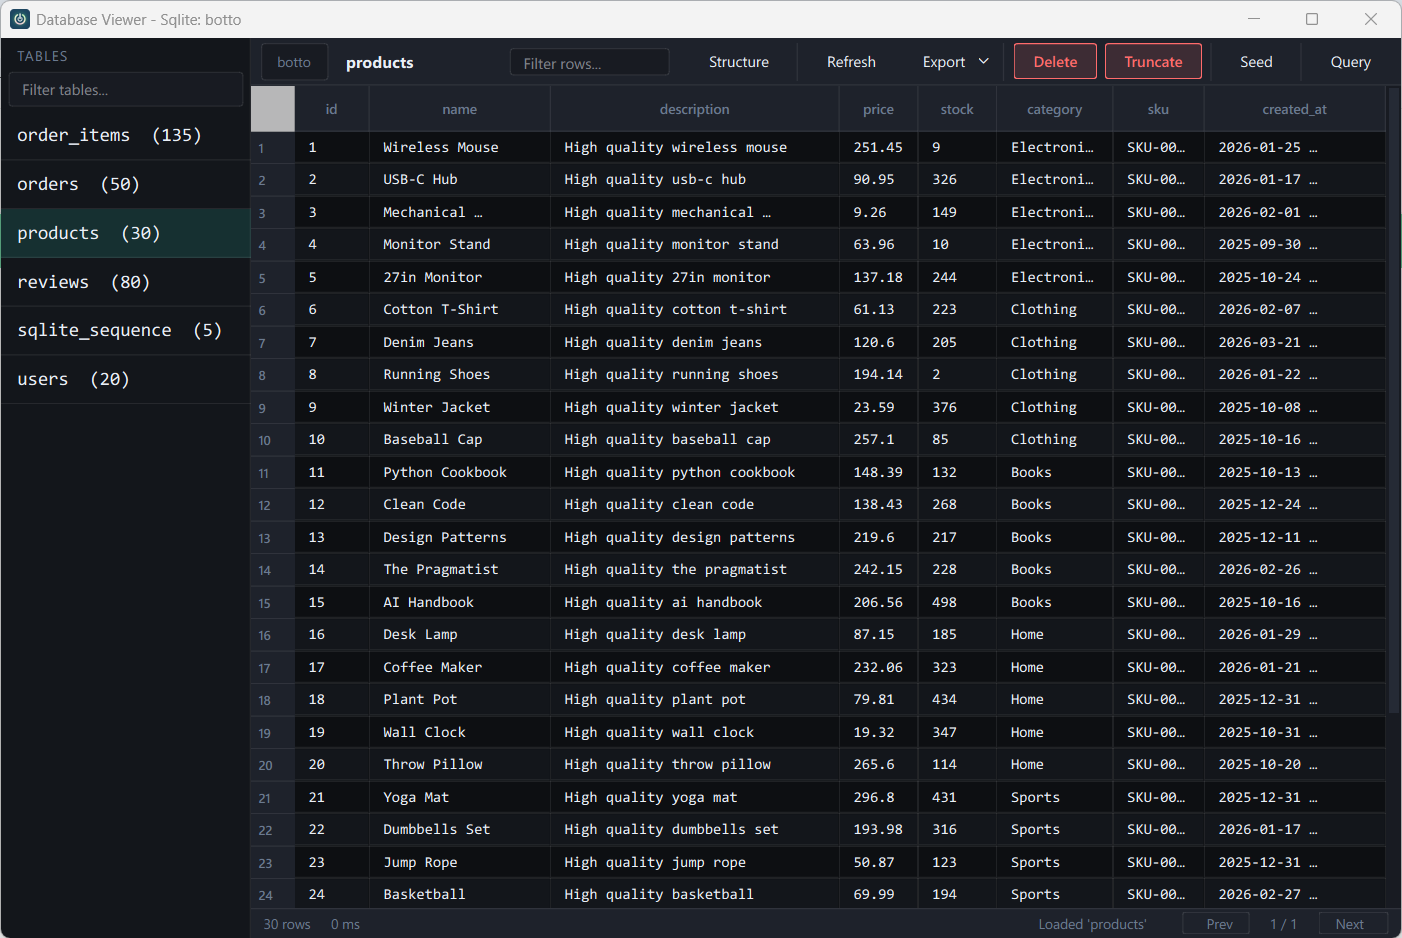Select the botto database tab
The width and height of the screenshot is (1402, 938).
point(294,62)
